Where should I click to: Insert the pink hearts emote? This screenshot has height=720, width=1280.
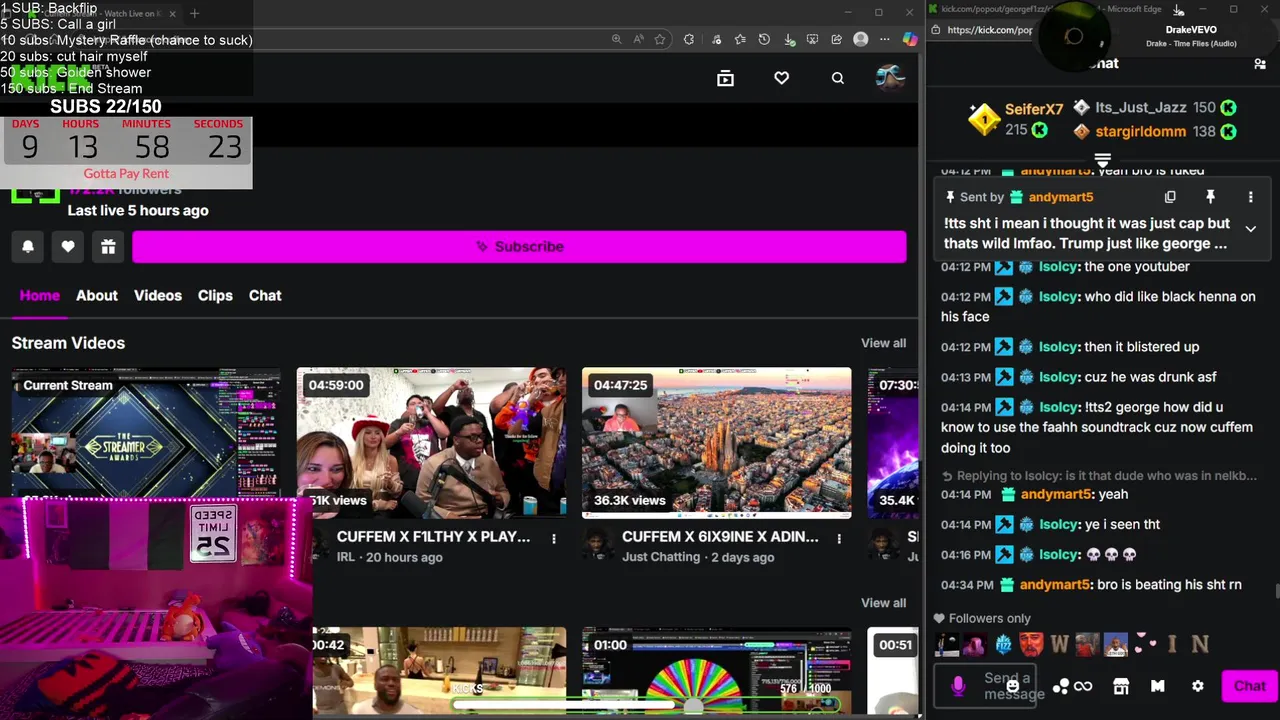tap(1144, 645)
